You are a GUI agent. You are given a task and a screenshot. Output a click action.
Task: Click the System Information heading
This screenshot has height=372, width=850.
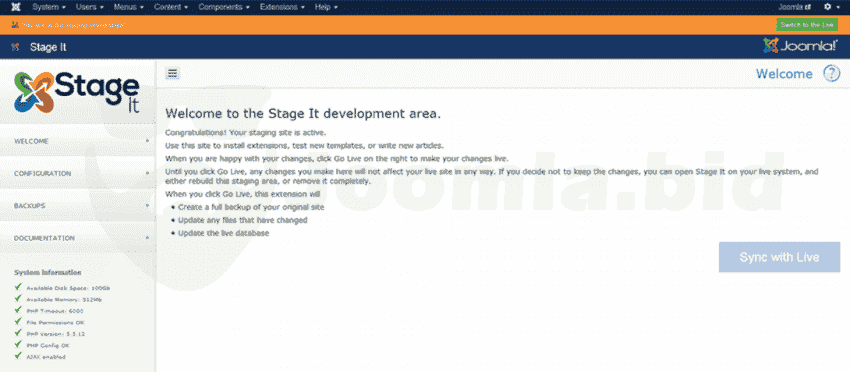48,272
